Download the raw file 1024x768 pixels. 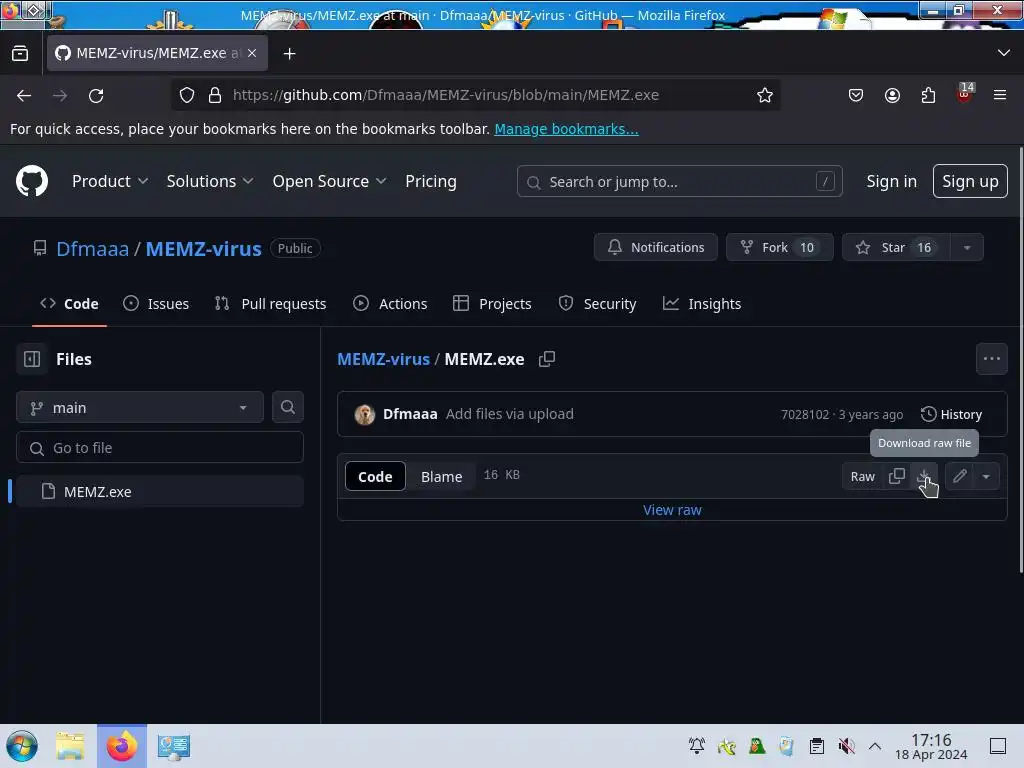924,476
